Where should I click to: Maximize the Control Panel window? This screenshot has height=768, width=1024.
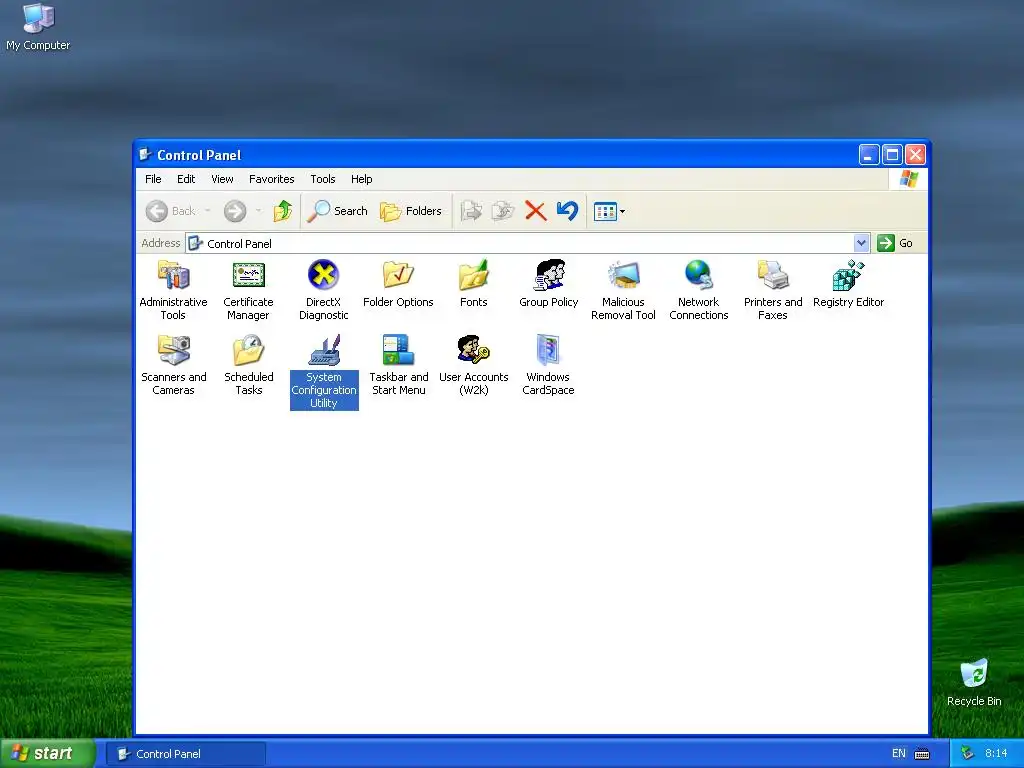892,155
